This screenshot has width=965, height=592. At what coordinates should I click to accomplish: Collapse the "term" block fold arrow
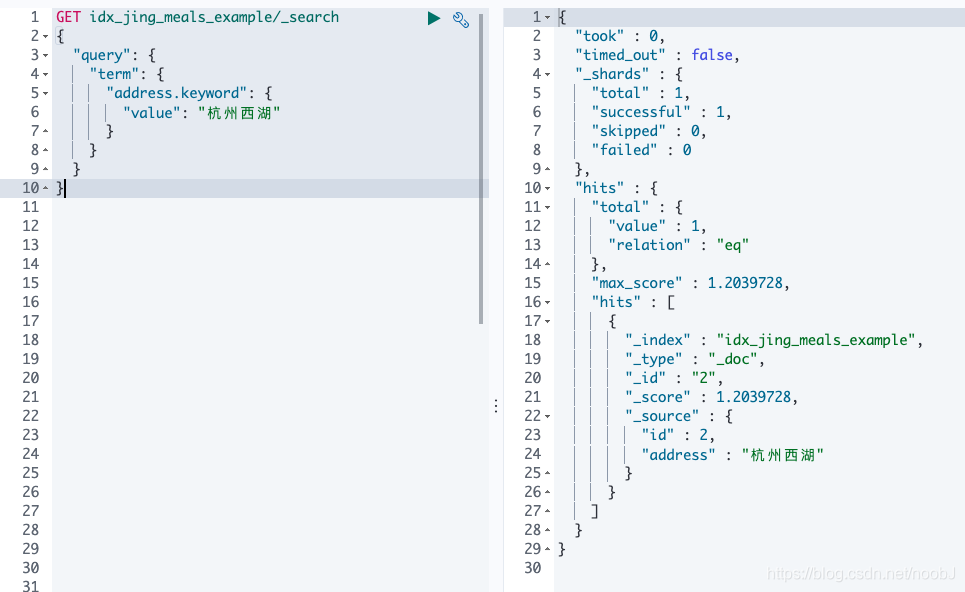(46, 75)
